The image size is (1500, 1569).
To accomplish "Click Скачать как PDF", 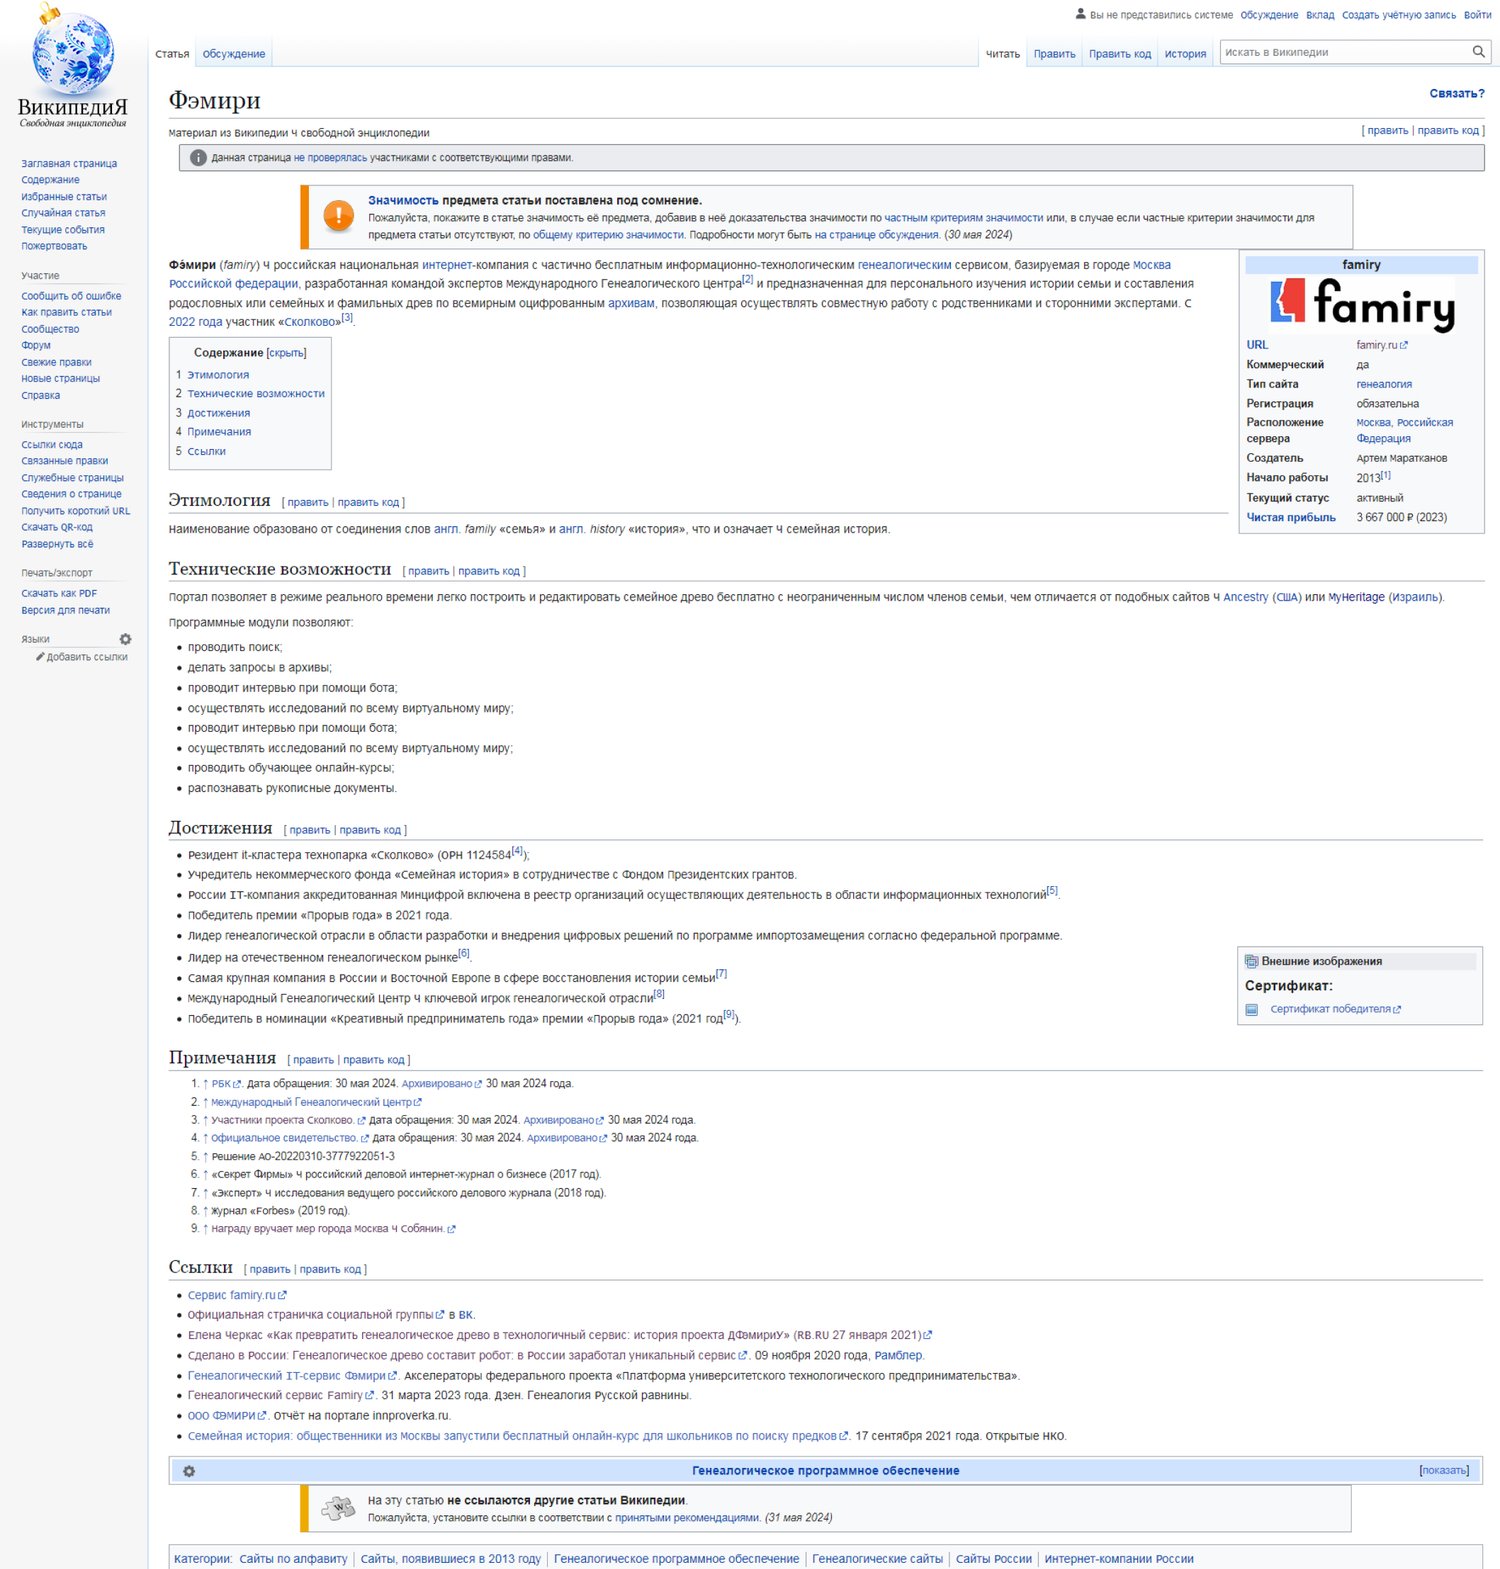I will [59, 594].
